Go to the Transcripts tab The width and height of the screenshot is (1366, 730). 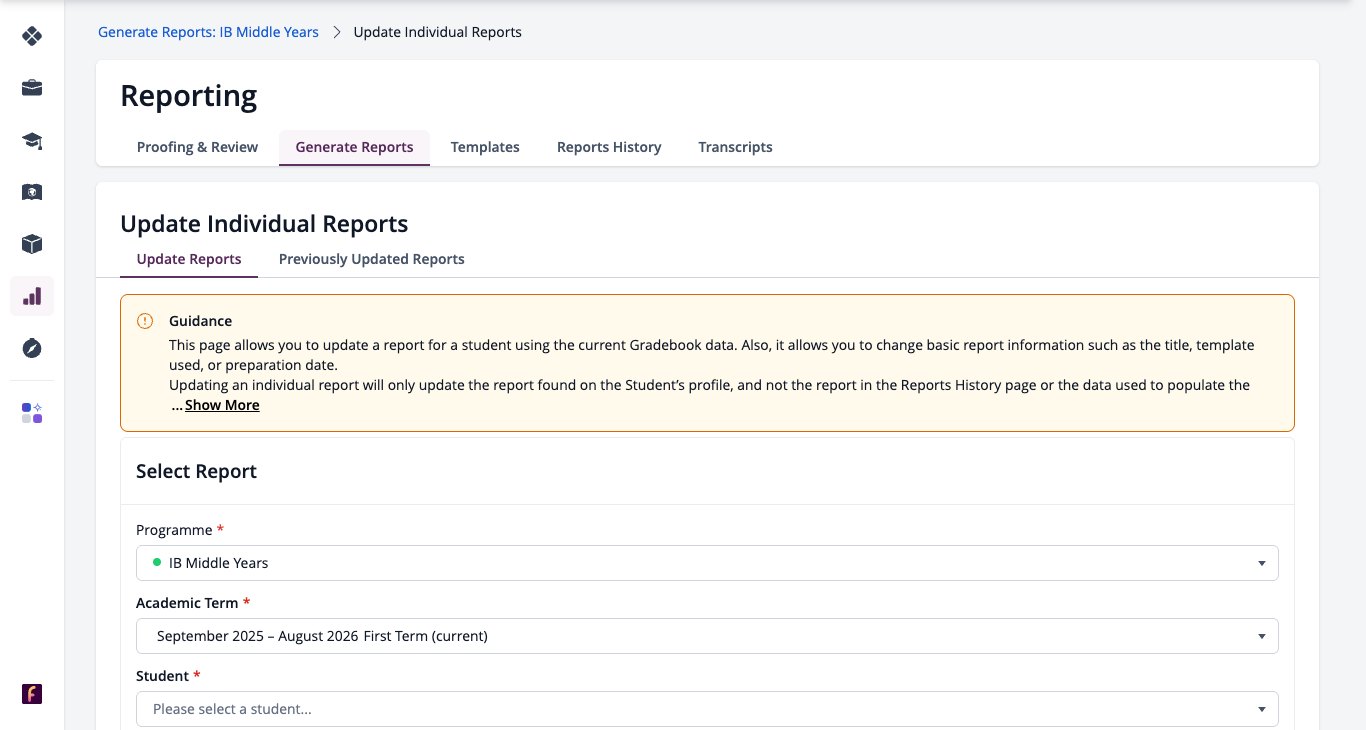735,147
